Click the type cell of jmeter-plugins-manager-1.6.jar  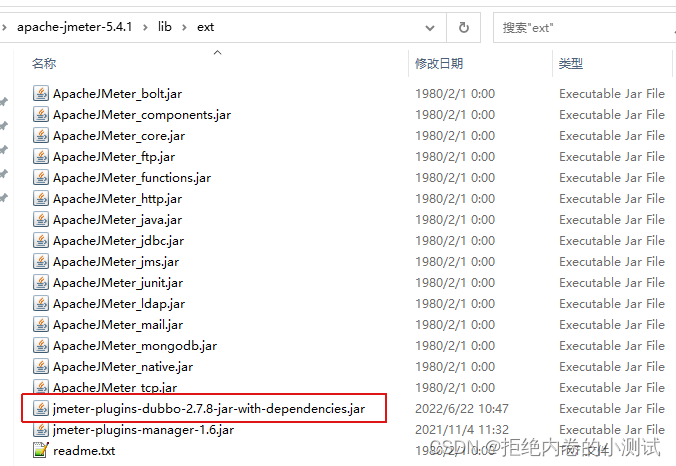(x=612, y=430)
